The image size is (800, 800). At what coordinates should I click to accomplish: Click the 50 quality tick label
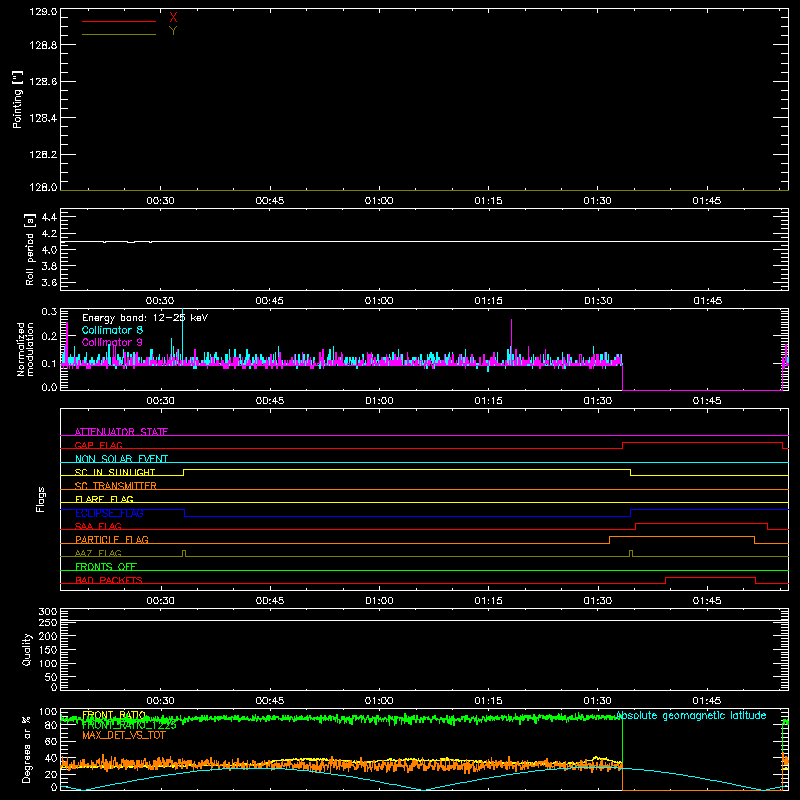pyautogui.click(x=51, y=677)
